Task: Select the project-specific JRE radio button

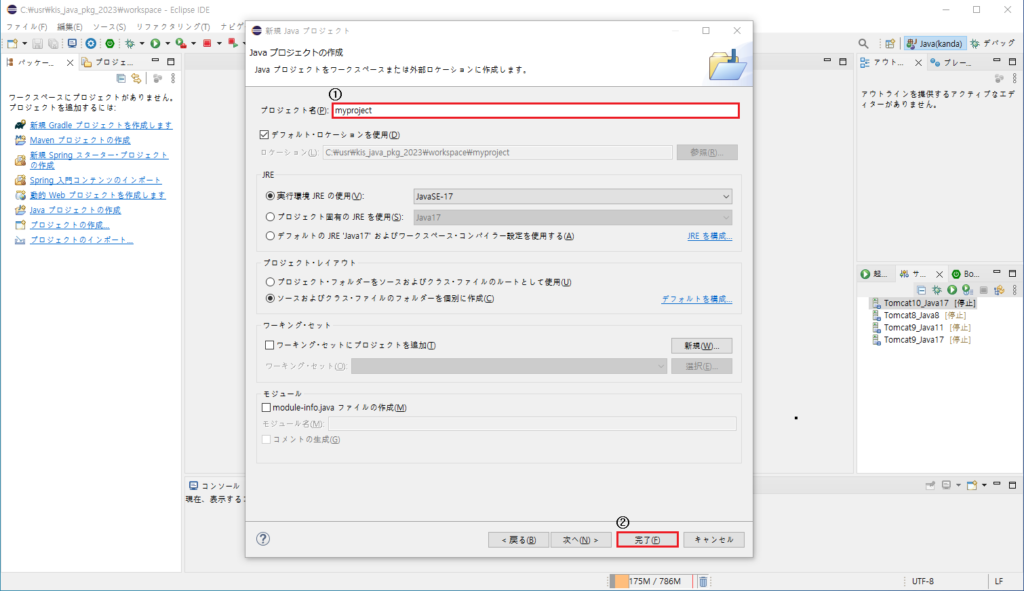Action: (x=270, y=217)
